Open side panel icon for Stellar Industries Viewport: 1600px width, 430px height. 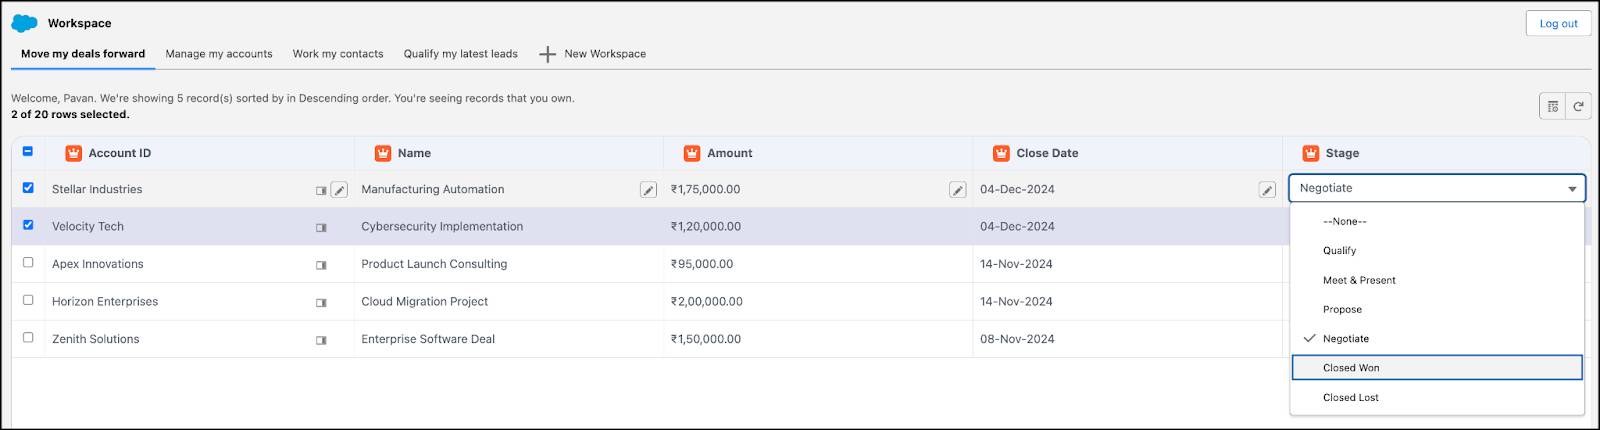[321, 190]
